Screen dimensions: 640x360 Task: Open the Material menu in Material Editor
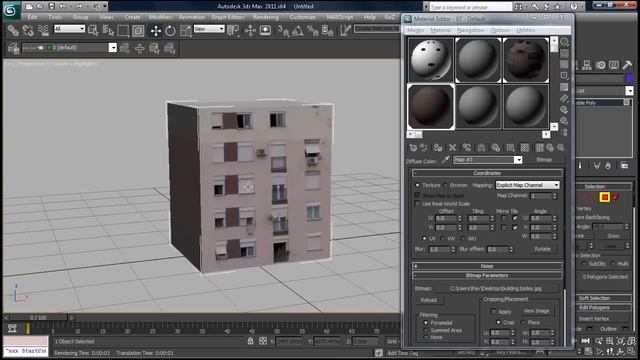440,31
